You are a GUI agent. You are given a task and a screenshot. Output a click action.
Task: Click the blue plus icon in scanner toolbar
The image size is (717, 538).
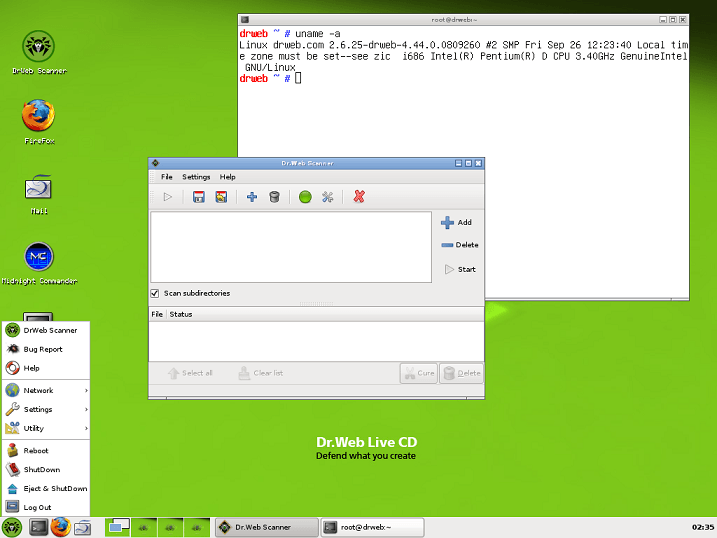pos(252,197)
